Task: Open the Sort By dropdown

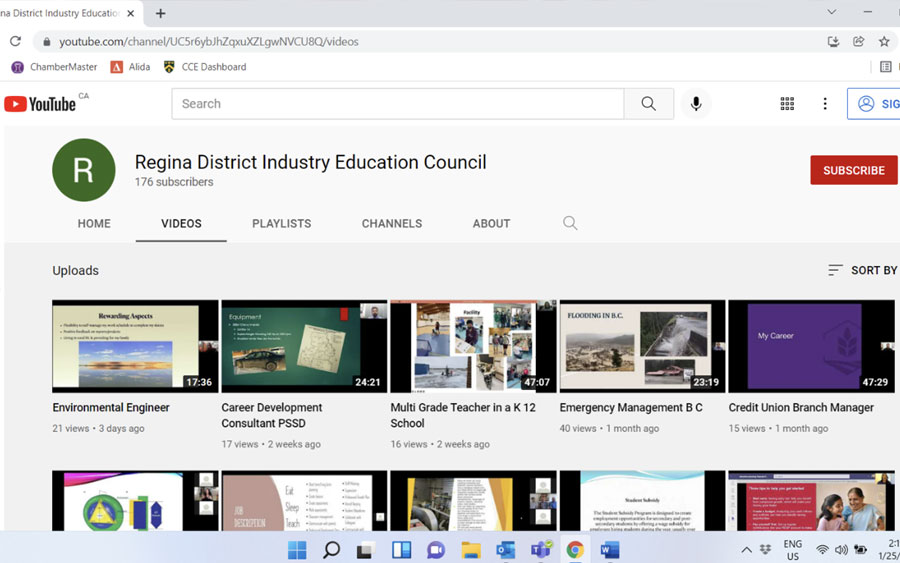Action: point(862,270)
